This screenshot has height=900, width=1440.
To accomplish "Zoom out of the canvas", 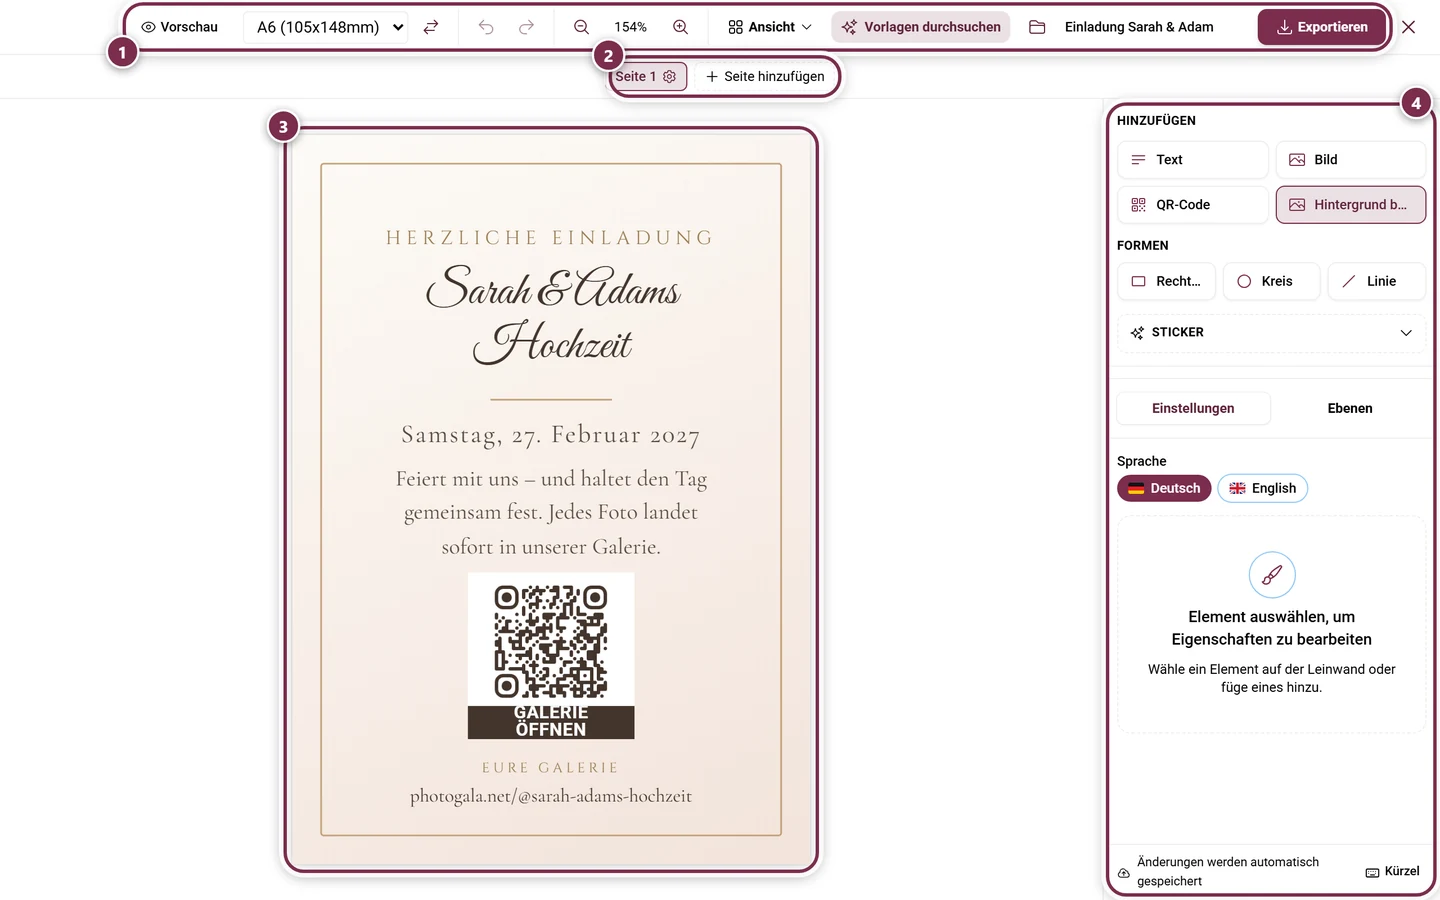I will click(581, 27).
